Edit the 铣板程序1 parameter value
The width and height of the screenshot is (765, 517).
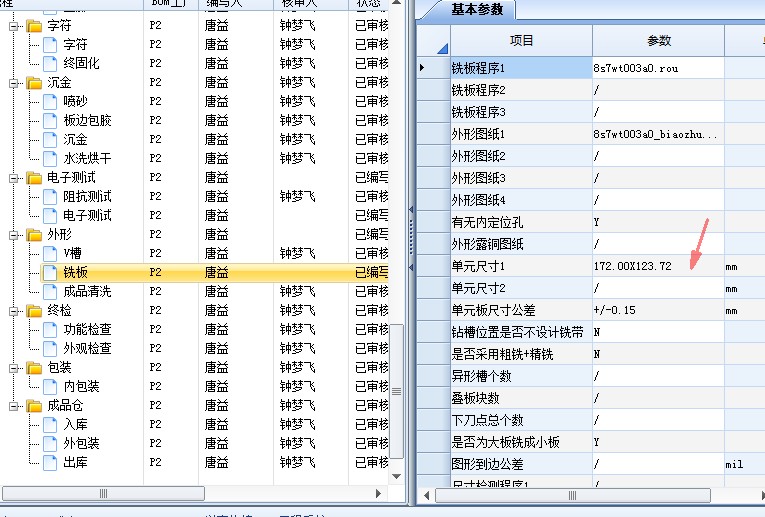click(x=658, y=68)
